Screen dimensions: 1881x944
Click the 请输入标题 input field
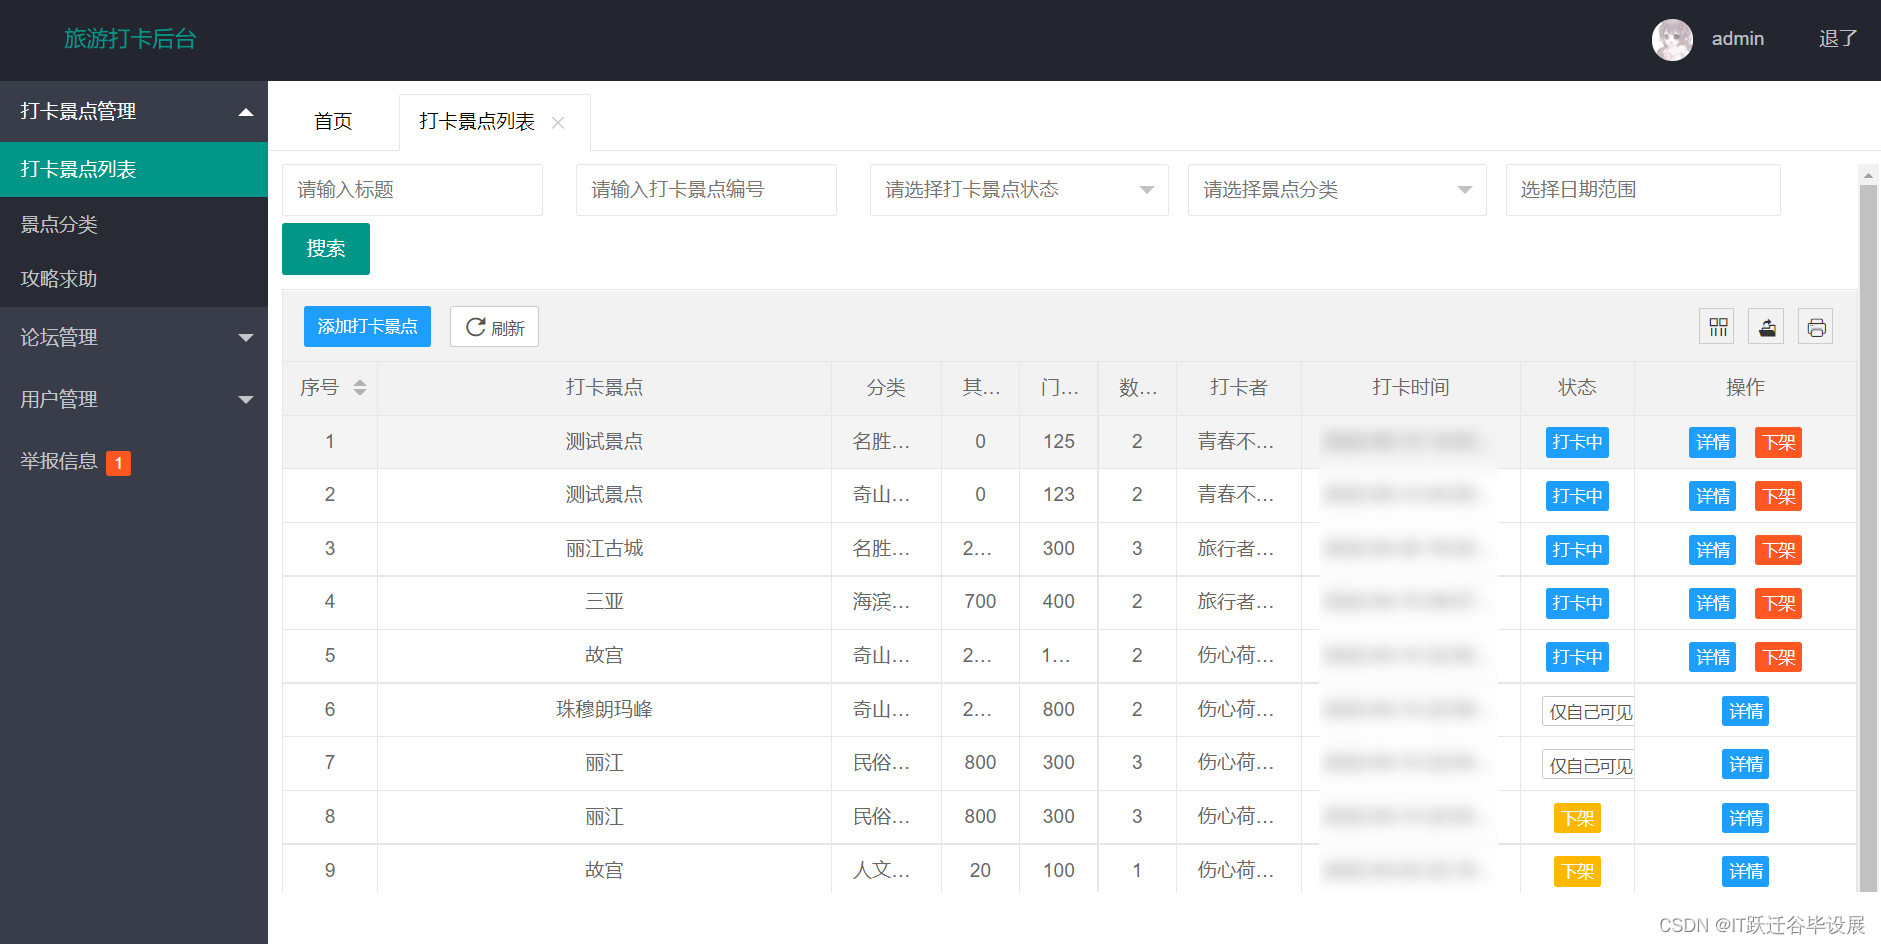pos(412,189)
